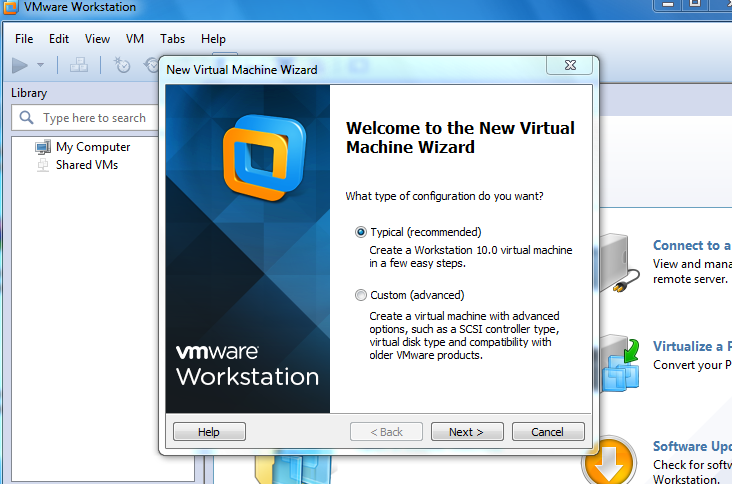Open the VM menu
Viewport: 732px width, 484px height.
pyautogui.click(x=135, y=39)
